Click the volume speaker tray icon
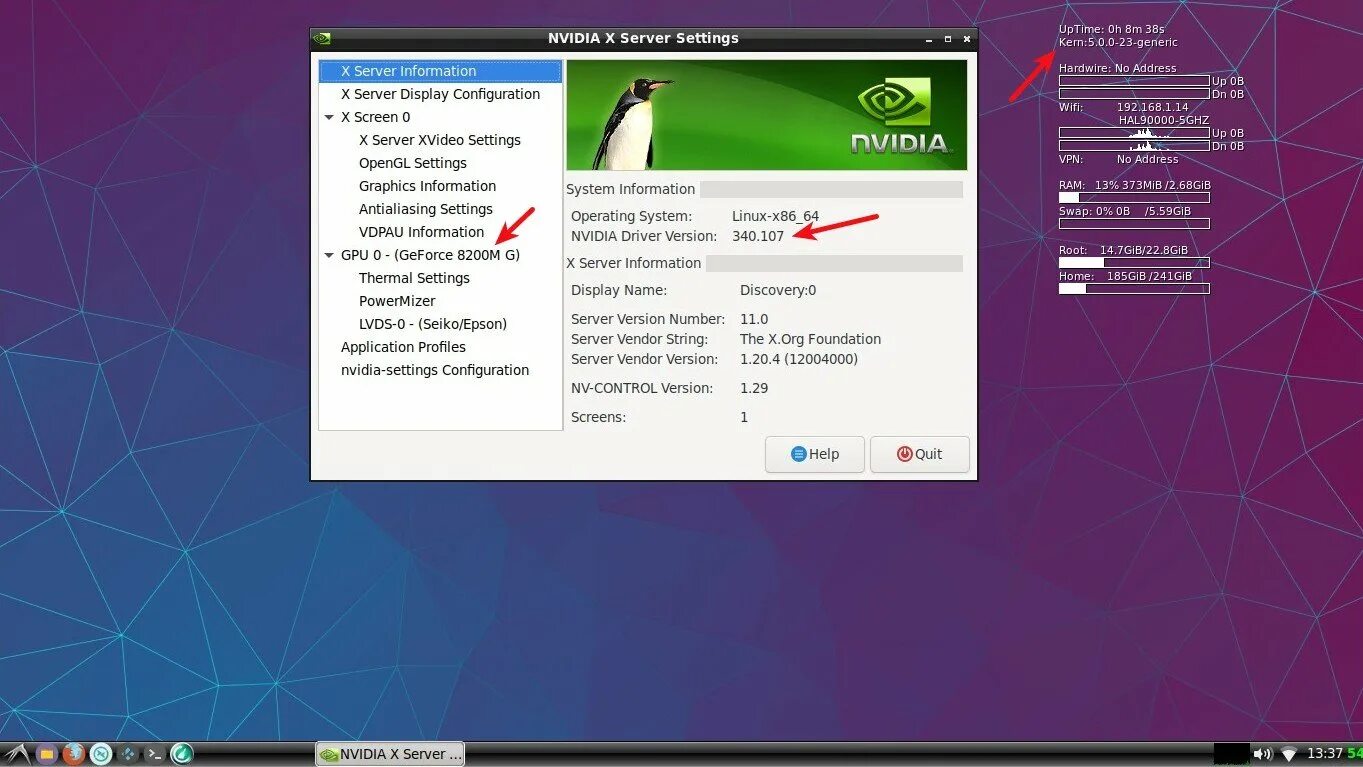Screen dimensions: 1363x767 1263,754
